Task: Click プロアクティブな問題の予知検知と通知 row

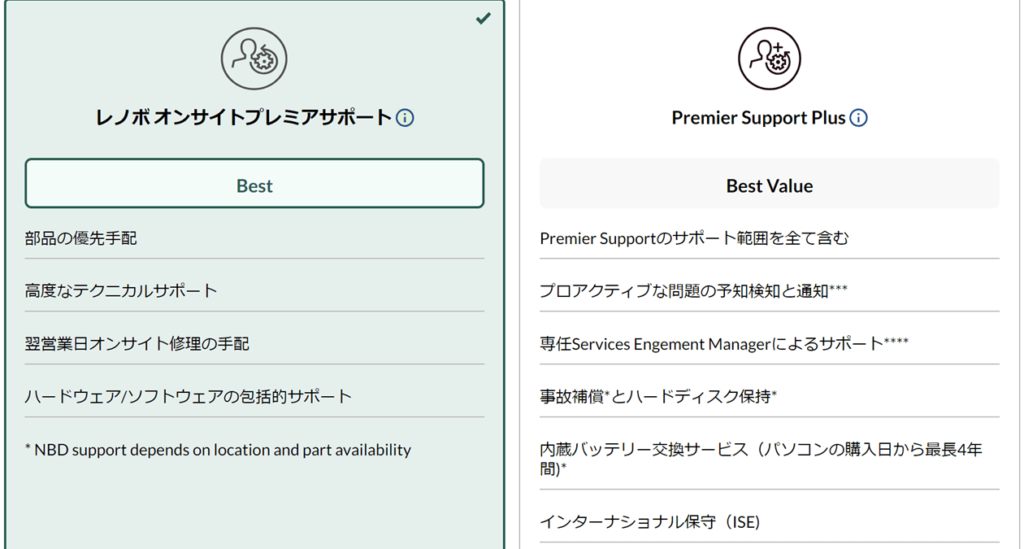Action: pos(769,290)
